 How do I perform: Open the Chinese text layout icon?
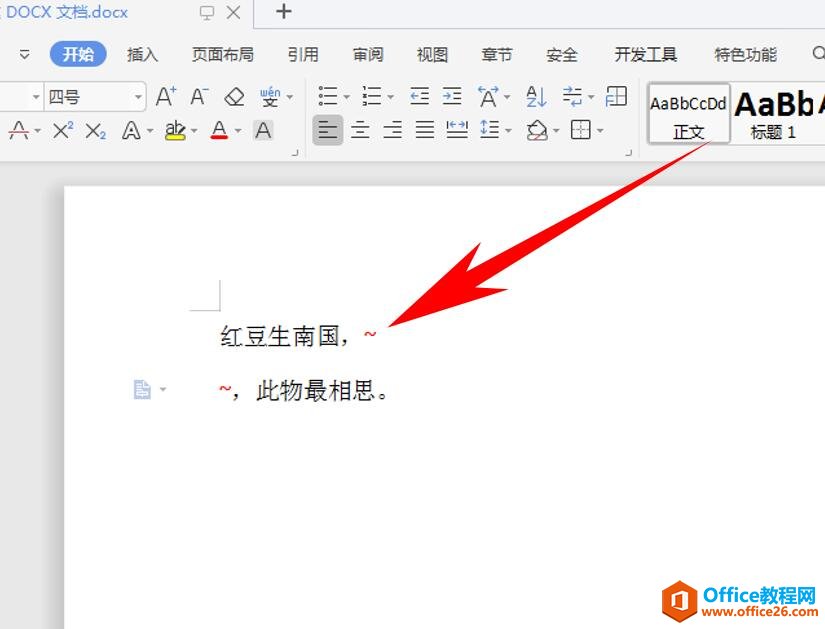coord(488,96)
